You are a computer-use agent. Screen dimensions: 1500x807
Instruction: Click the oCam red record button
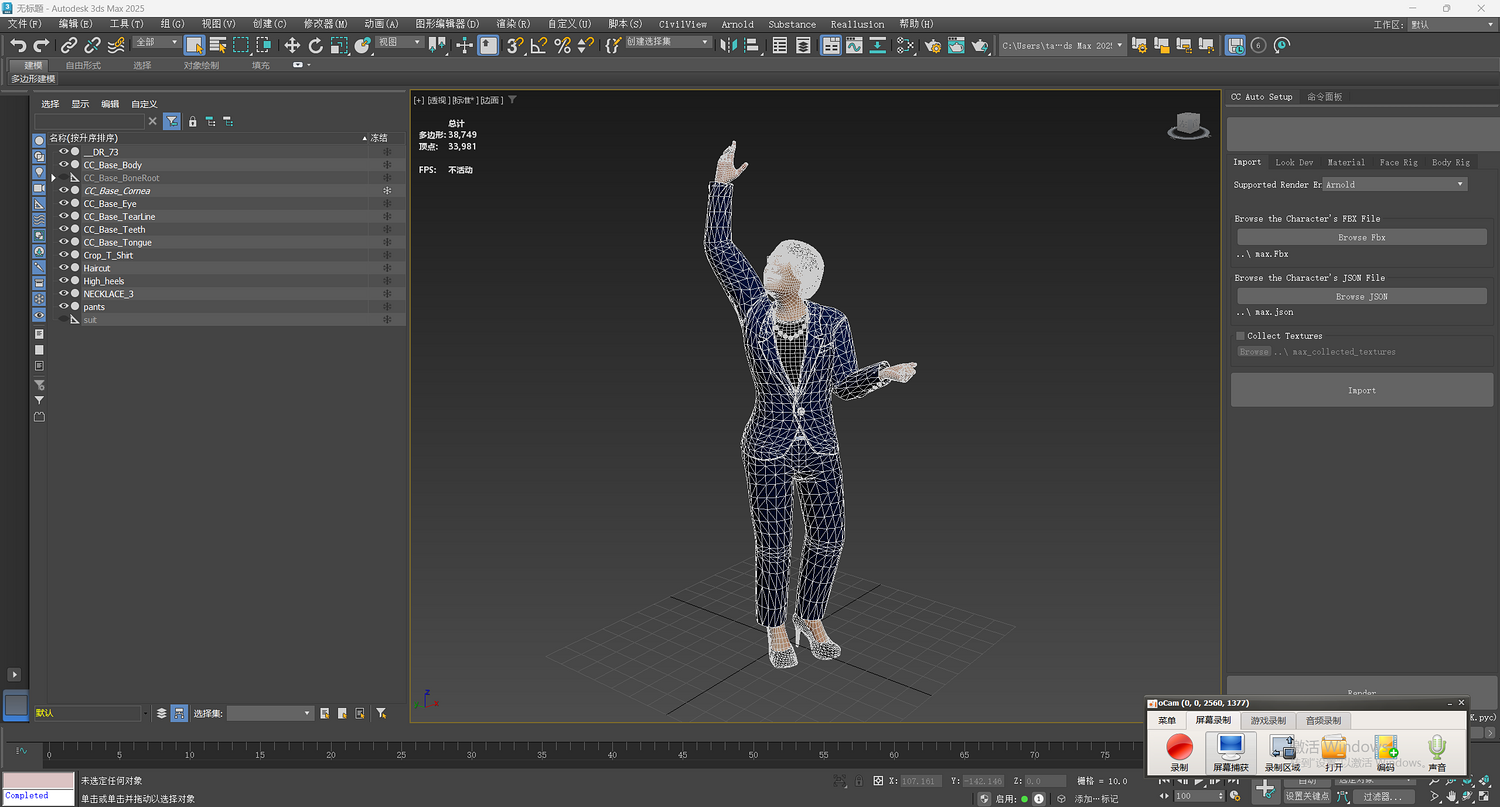coord(1179,747)
